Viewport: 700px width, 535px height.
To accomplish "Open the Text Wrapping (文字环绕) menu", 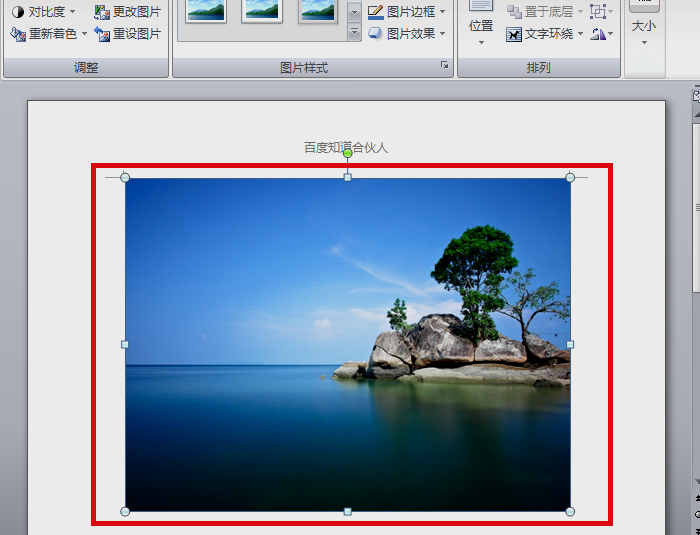I will click(545, 34).
